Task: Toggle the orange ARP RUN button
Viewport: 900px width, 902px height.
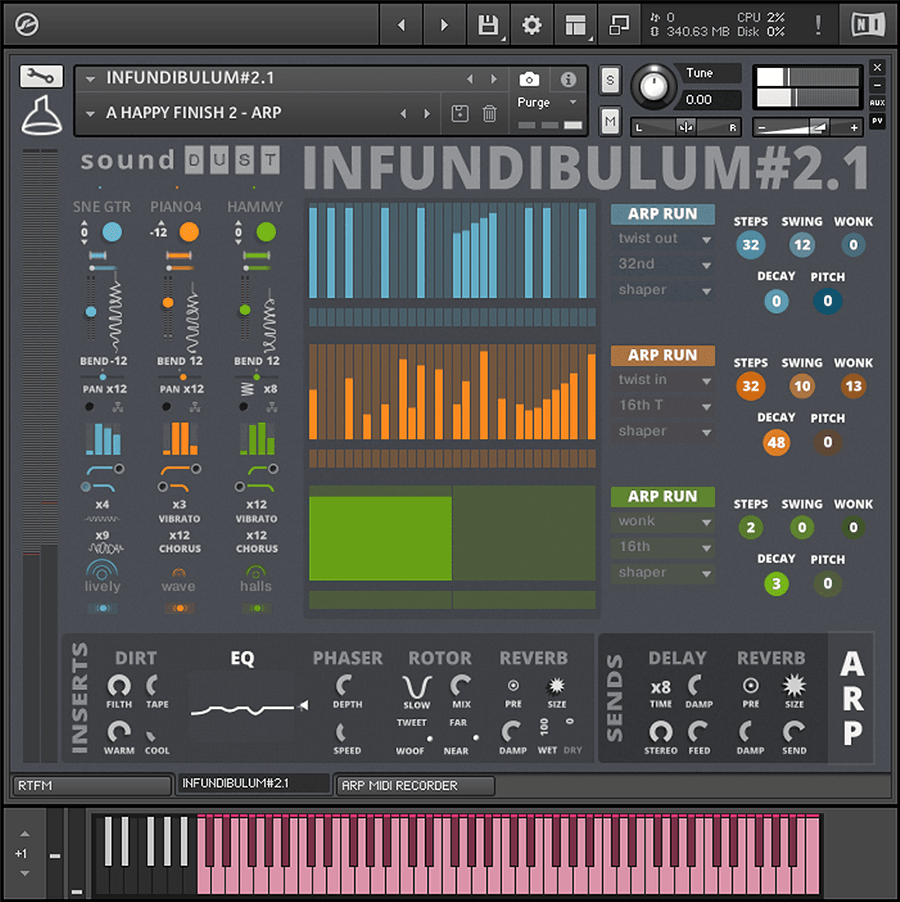Action: click(662, 356)
